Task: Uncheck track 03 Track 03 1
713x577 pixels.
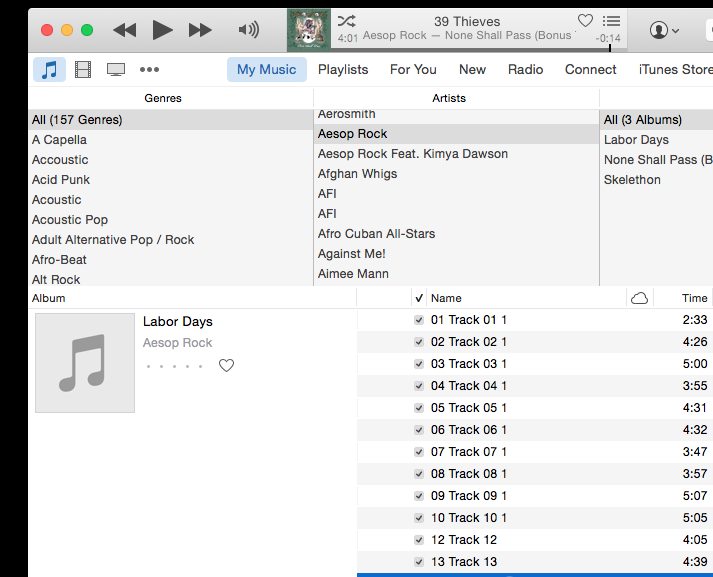Action: [x=419, y=364]
